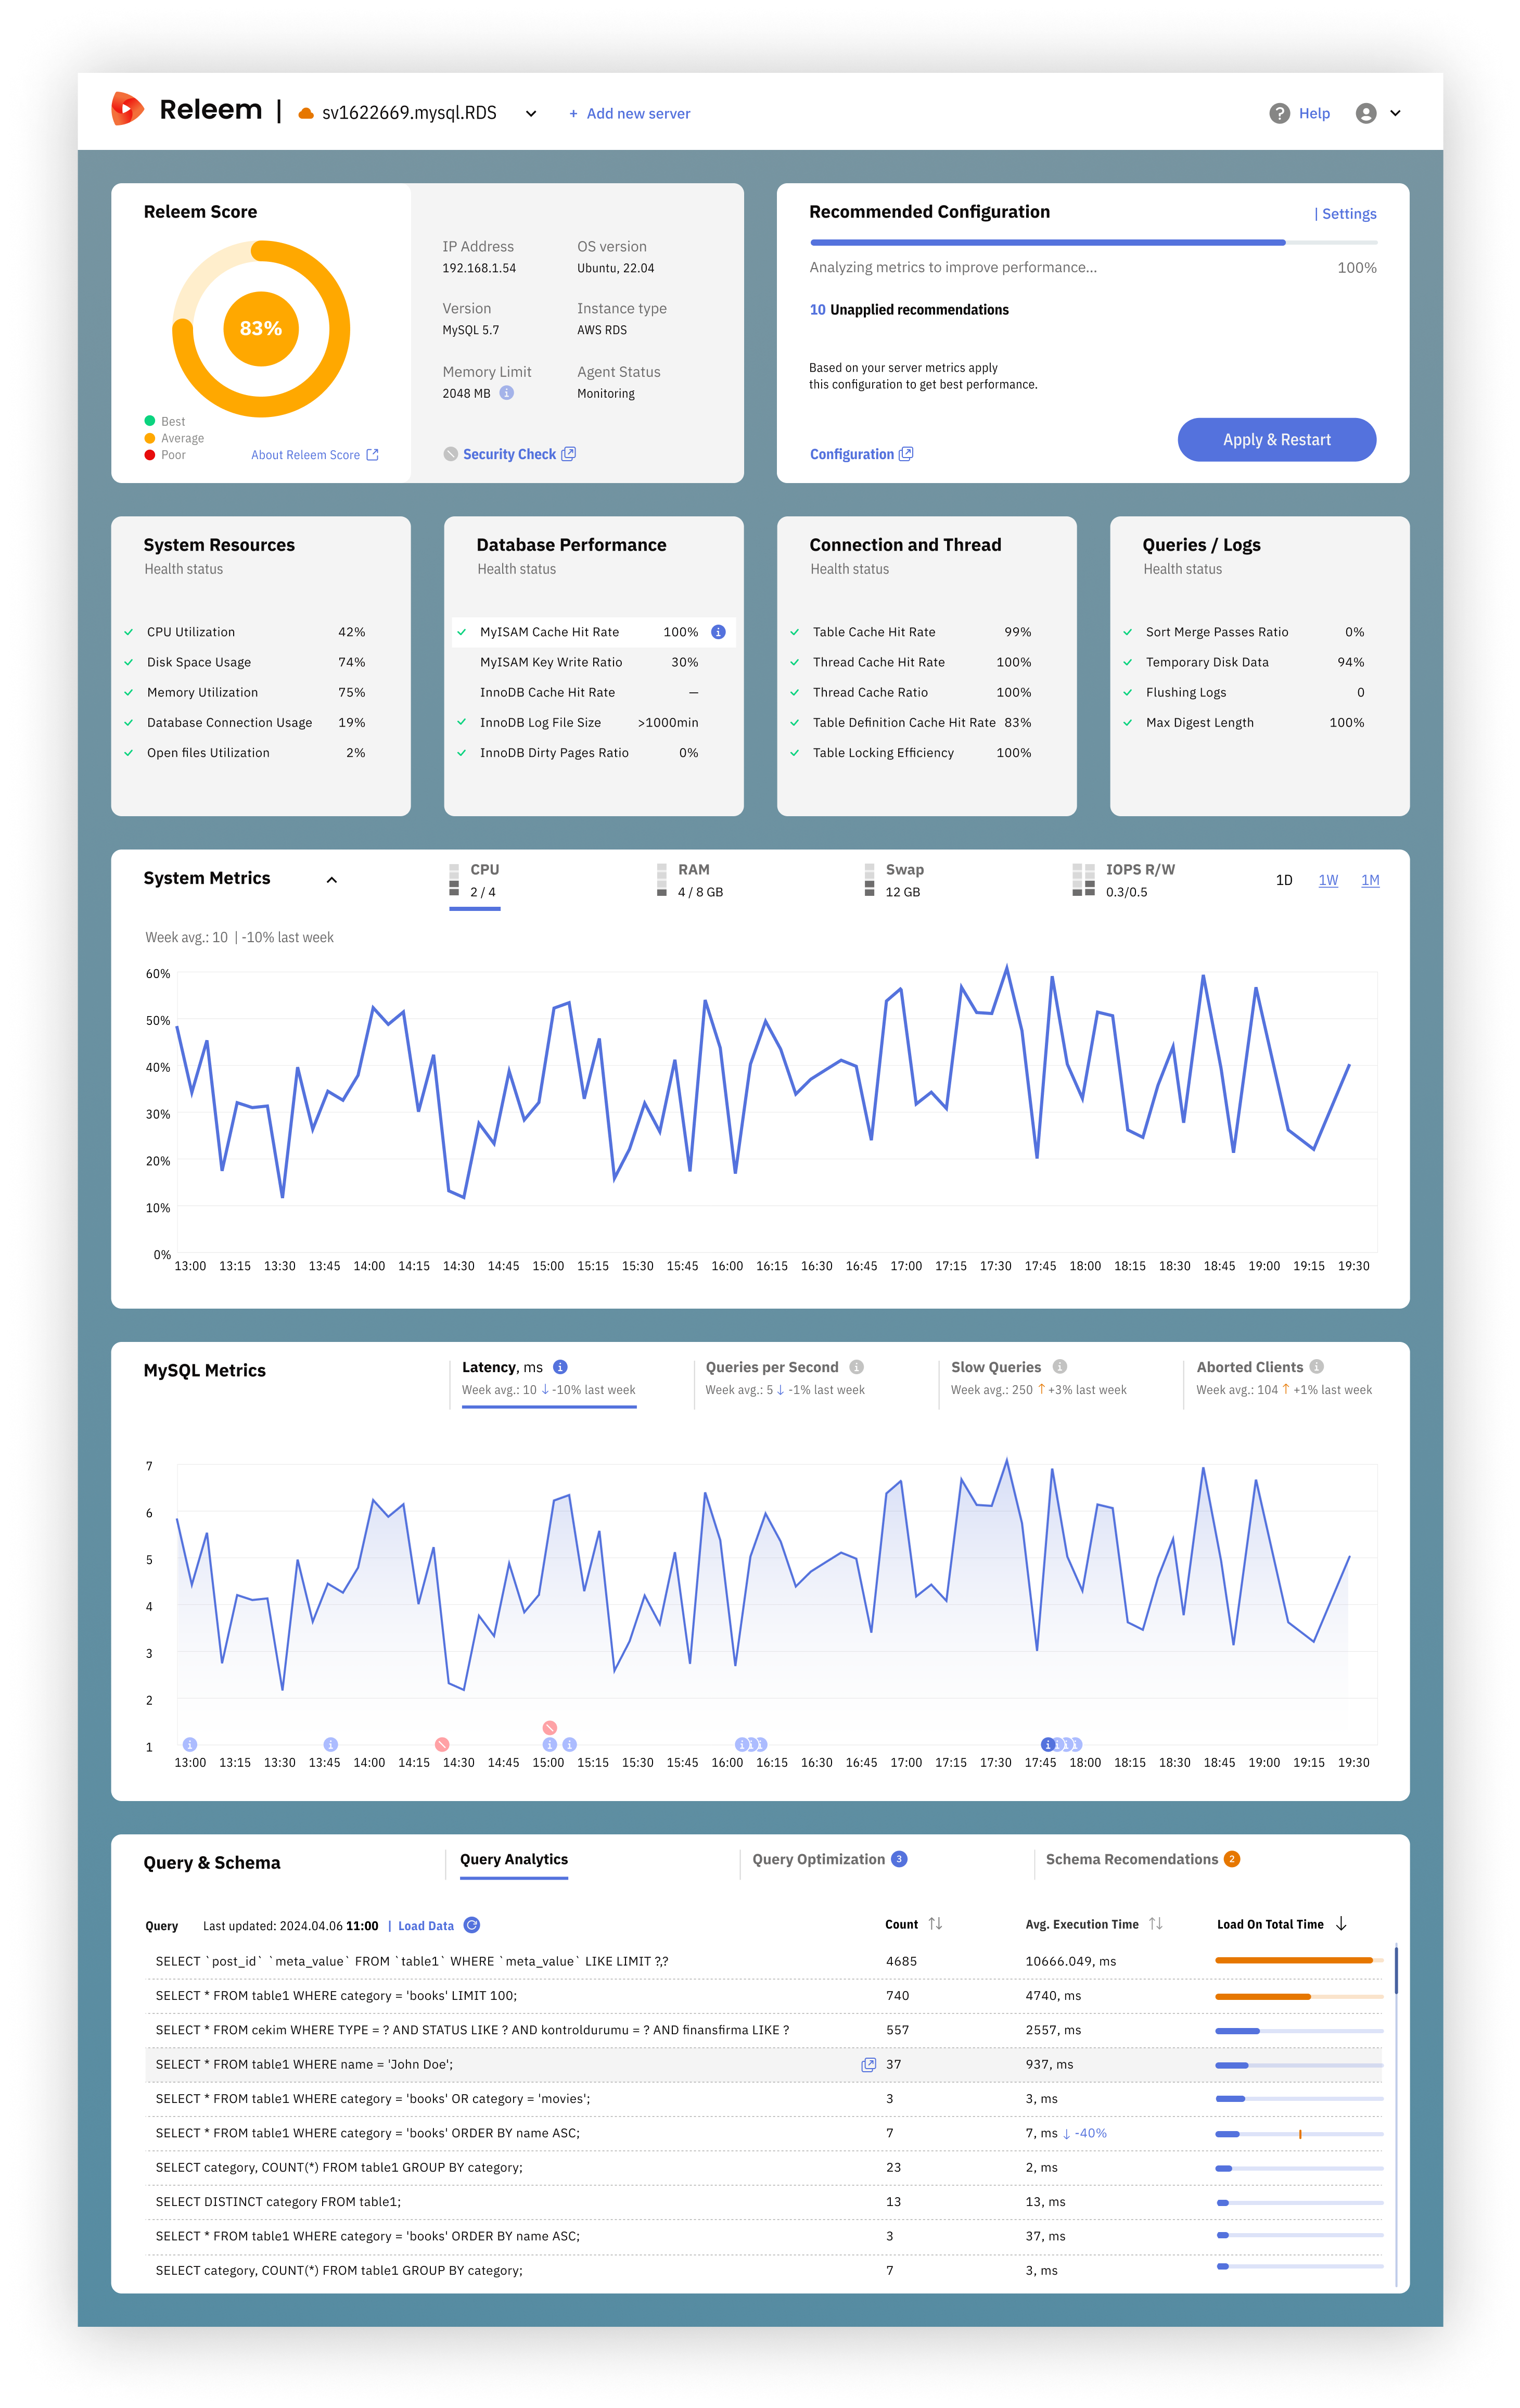
Task: Switch to Query Optimization tab
Action: (x=819, y=1859)
